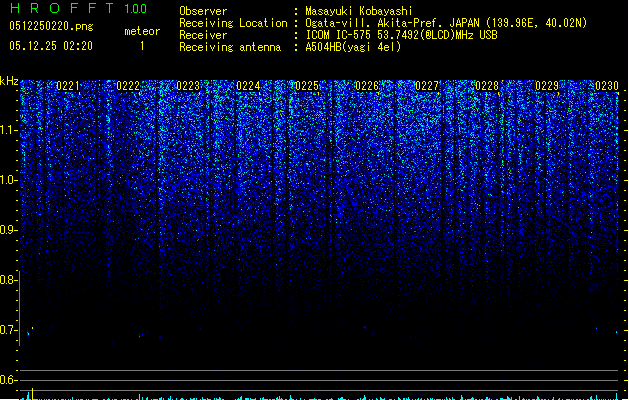Click the 0228 time marker
The image size is (629, 400).
(487, 86)
